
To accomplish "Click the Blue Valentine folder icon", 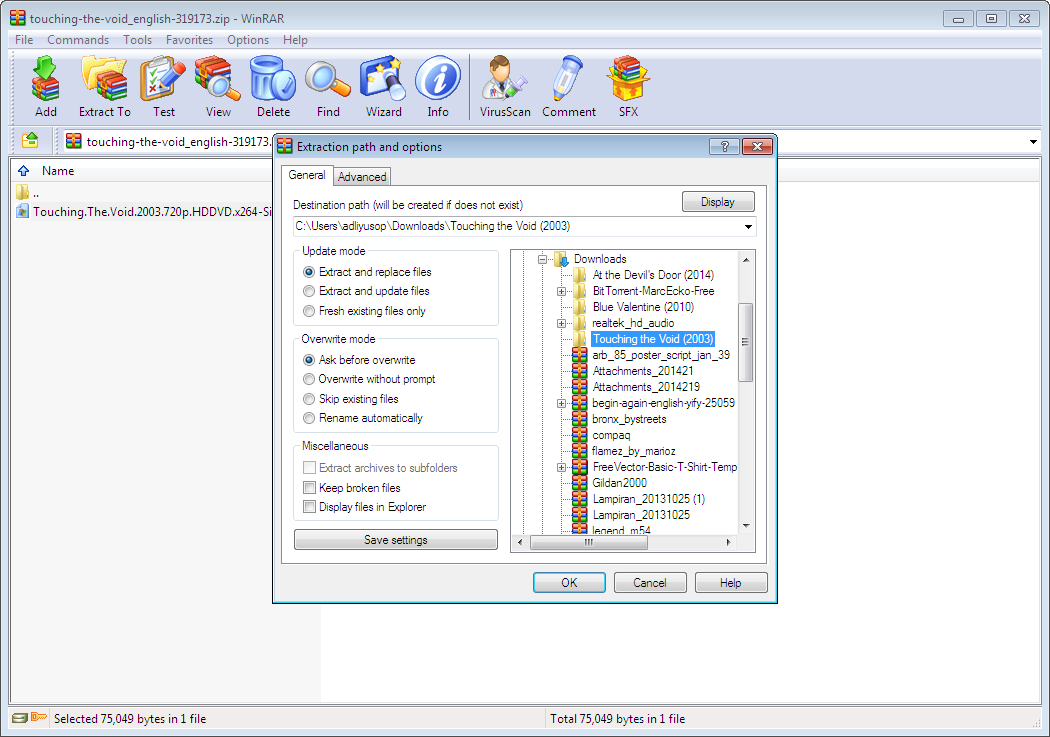I will [x=580, y=307].
